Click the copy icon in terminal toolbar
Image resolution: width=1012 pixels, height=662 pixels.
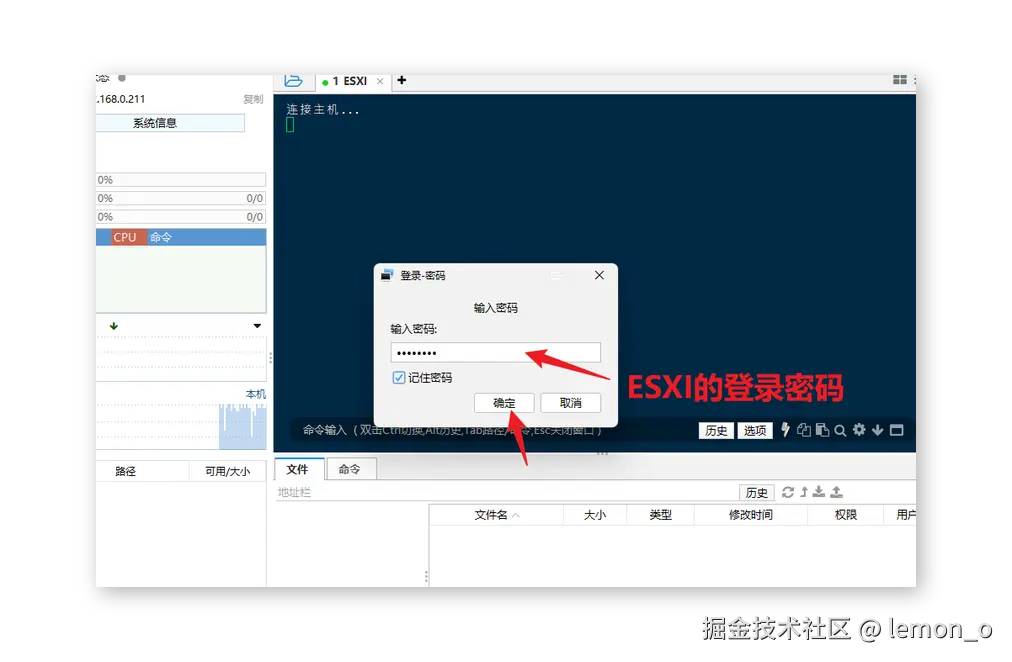click(803, 430)
